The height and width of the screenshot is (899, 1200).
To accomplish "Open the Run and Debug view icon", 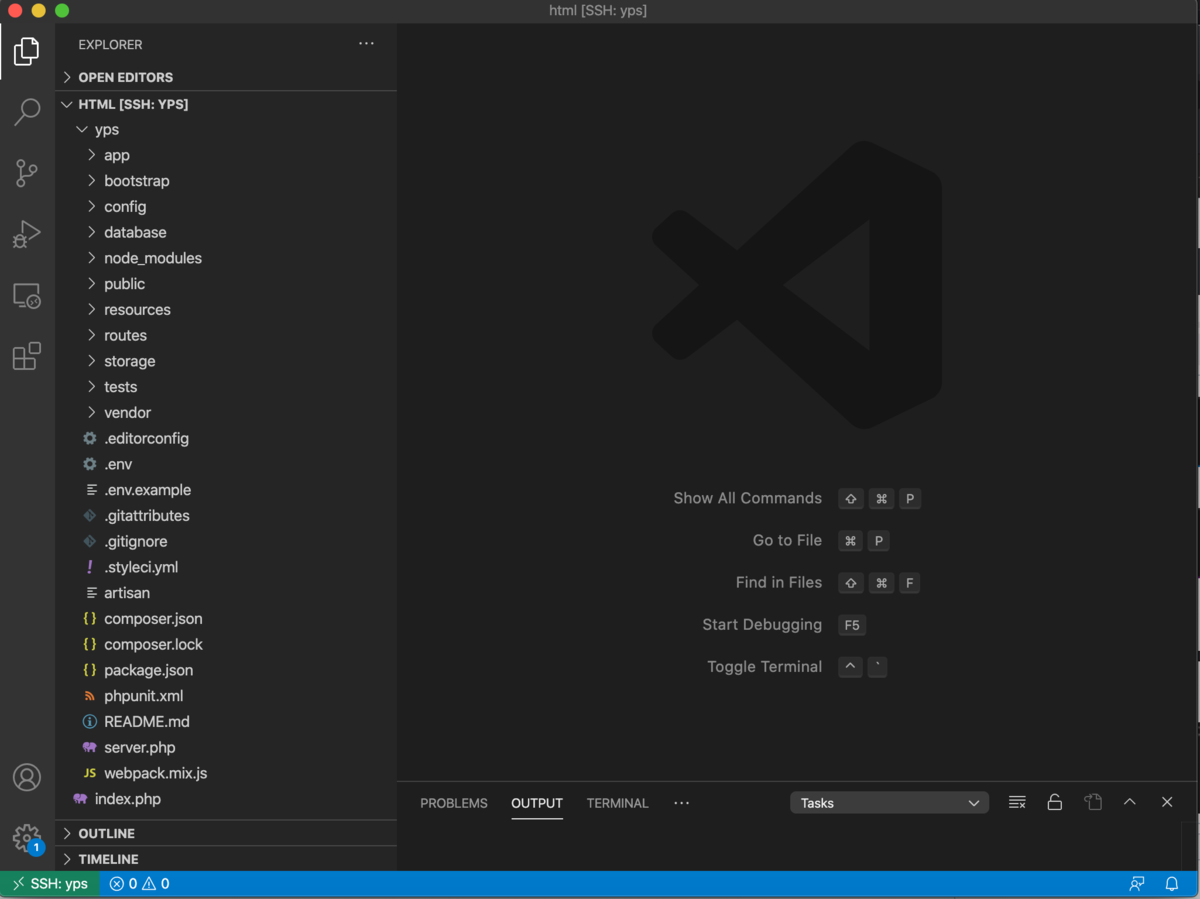I will tap(27, 234).
